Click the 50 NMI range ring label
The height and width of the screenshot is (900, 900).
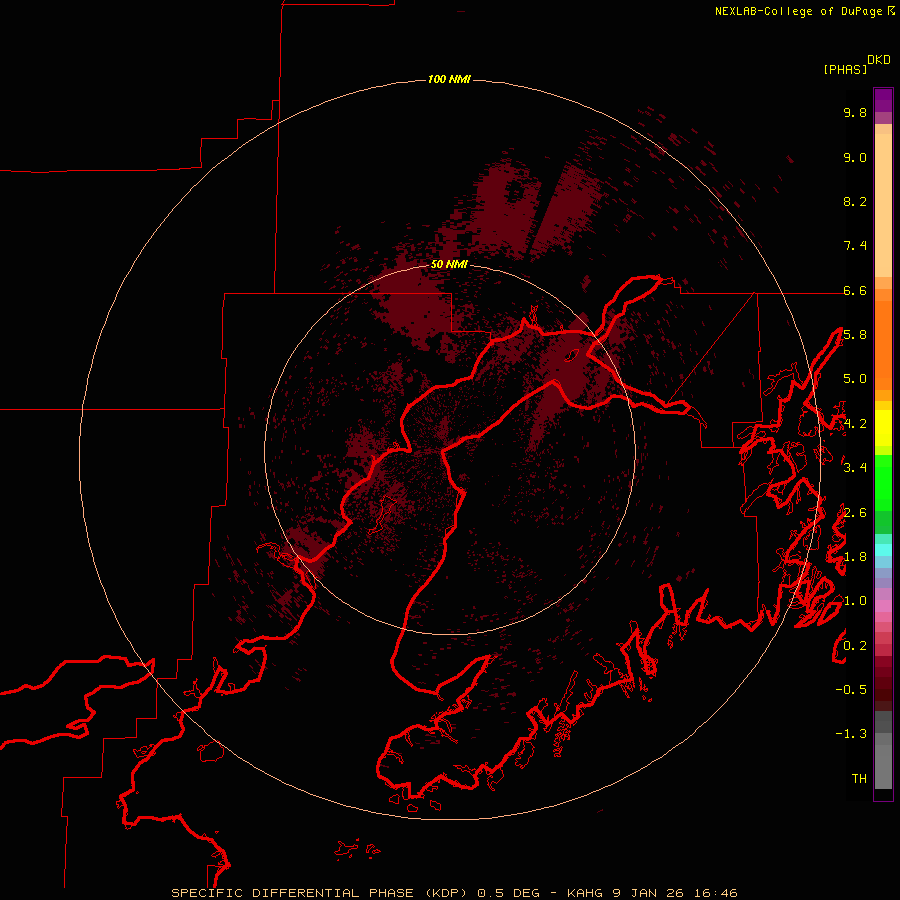(x=449, y=264)
